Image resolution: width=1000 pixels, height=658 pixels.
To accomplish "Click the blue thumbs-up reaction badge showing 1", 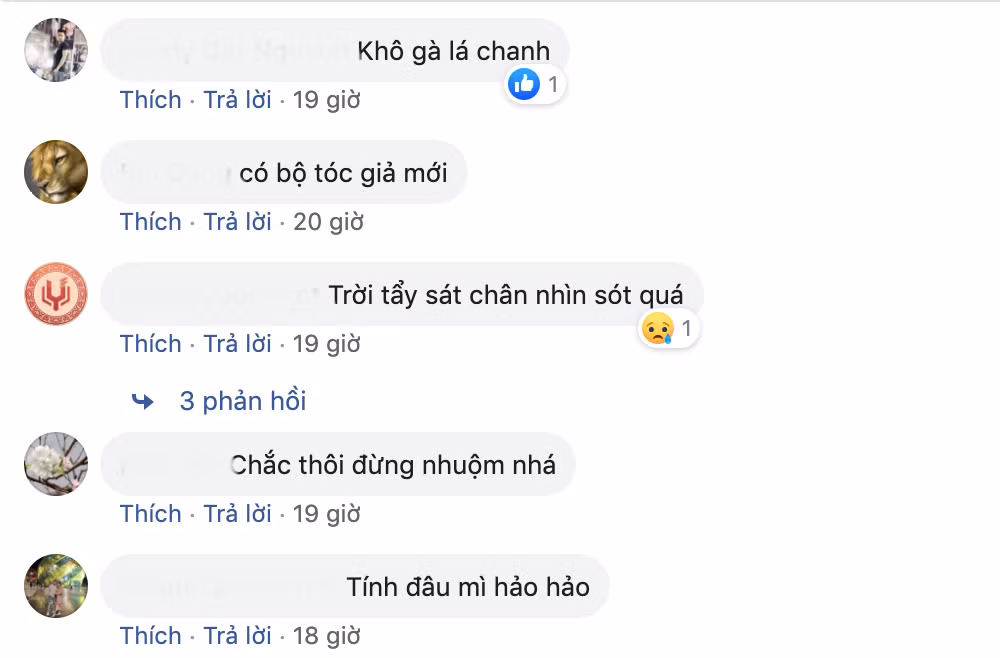I will pos(535,84).
